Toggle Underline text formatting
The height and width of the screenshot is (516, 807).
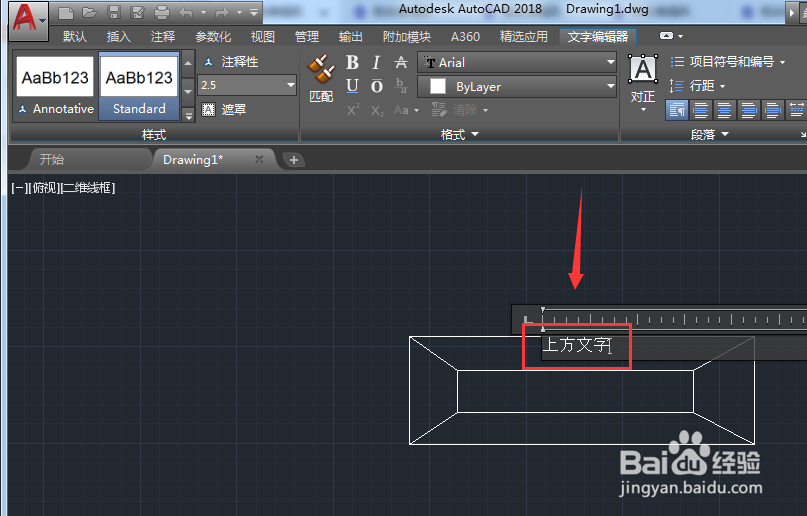pyautogui.click(x=353, y=86)
